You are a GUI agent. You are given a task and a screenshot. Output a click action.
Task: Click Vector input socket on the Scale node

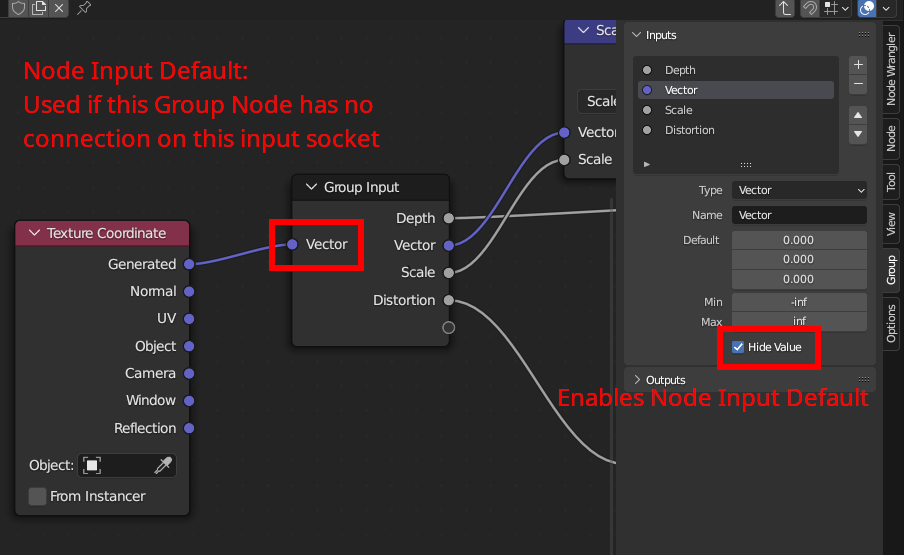pos(564,133)
